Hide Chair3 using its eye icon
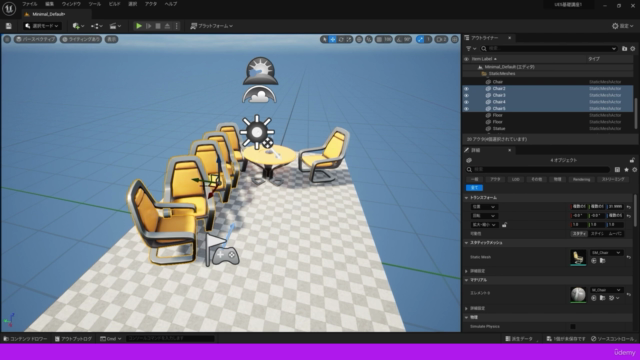Viewport: 640px width, 360px height. [x=466, y=95]
